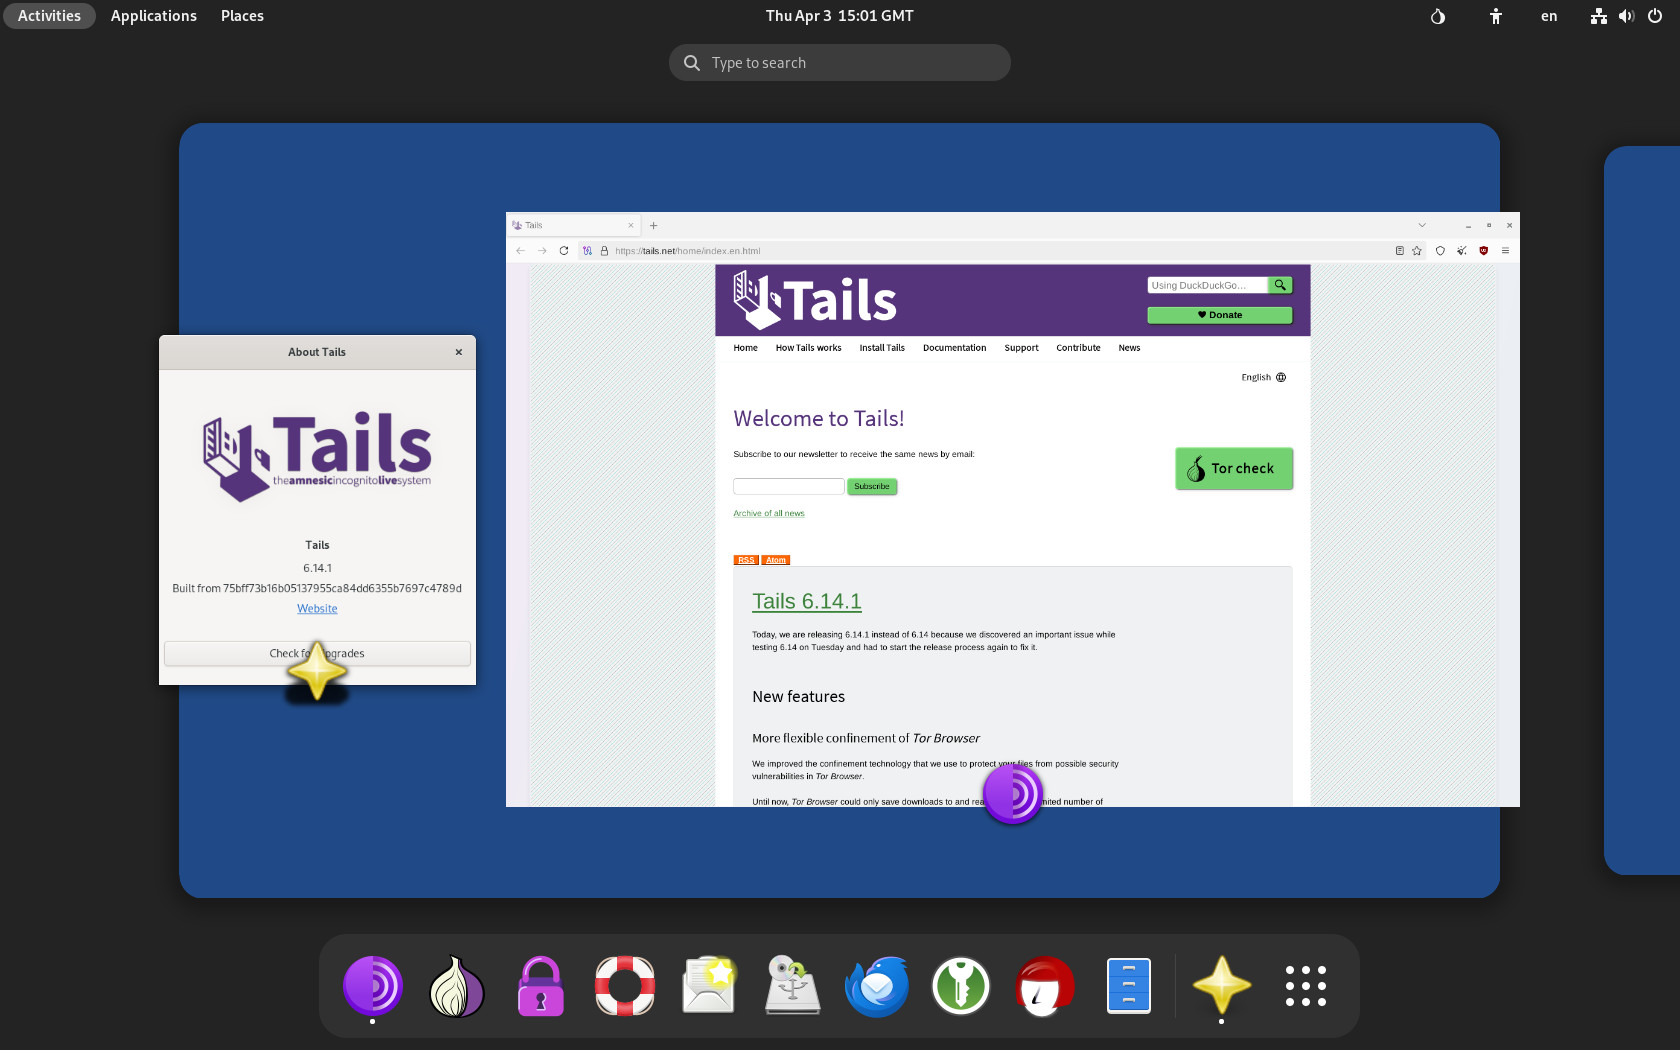Image resolution: width=1680 pixels, height=1050 pixels.
Task: Launch Tor Connection onion icon in dash
Action: [457, 986]
